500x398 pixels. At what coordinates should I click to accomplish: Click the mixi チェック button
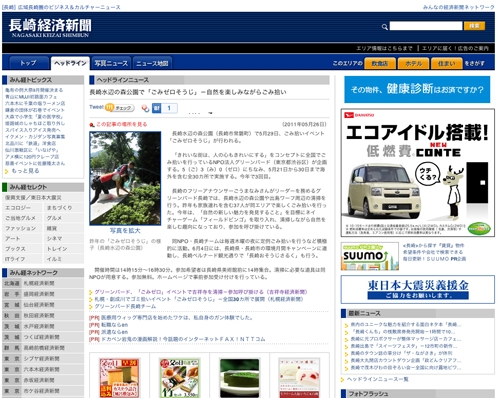(x=120, y=108)
